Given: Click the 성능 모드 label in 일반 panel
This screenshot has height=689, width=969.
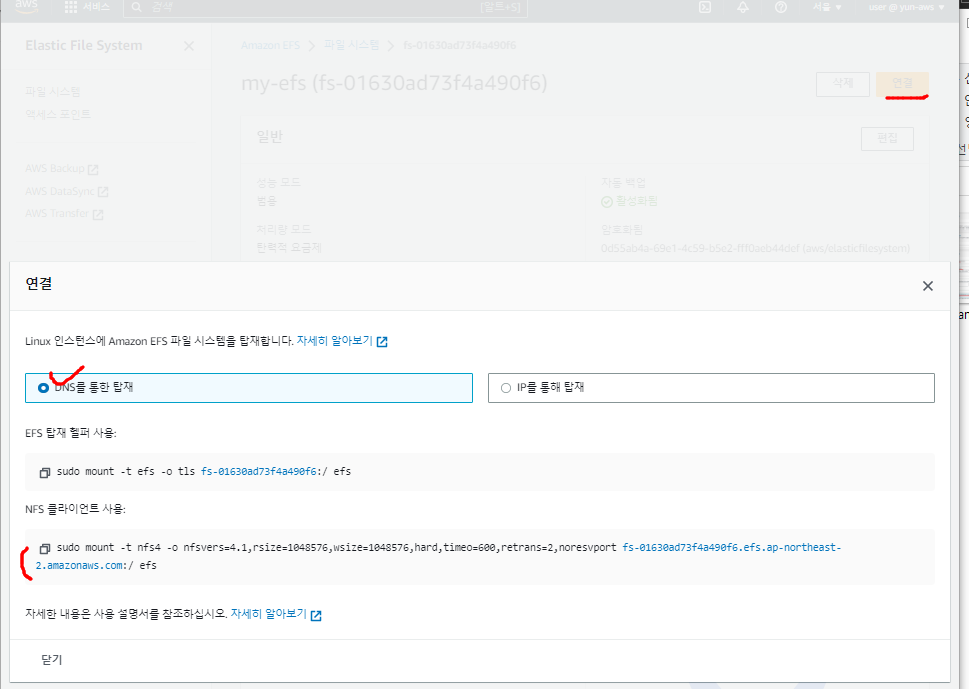Looking at the screenshot, I should [279, 183].
